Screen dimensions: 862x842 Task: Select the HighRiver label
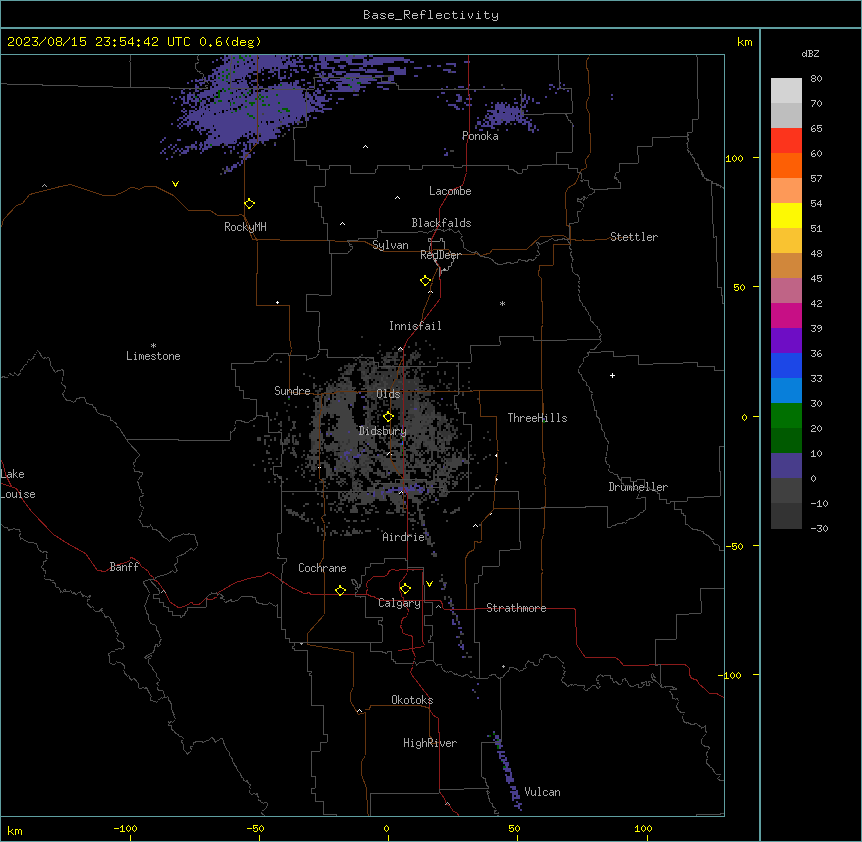[x=430, y=743]
